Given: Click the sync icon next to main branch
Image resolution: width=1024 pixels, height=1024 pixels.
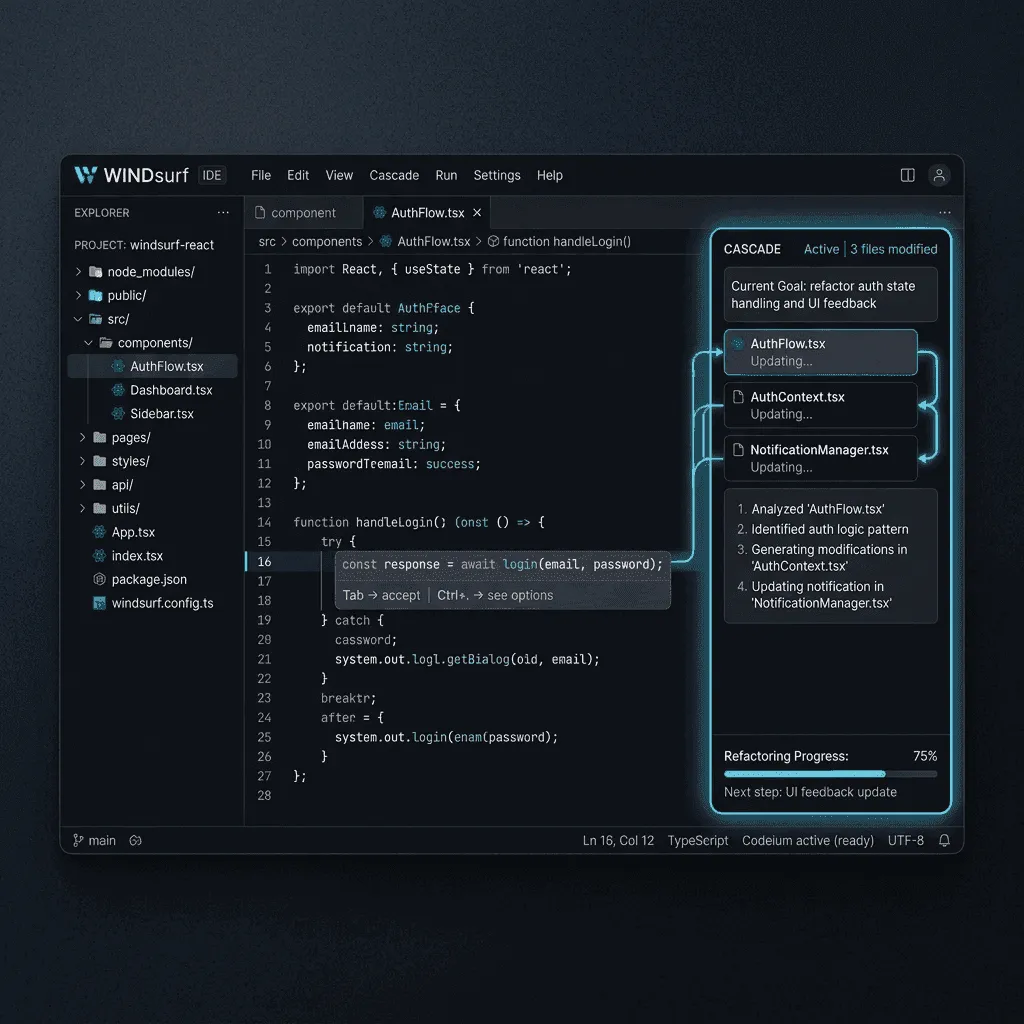Looking at the screenshot, I should [135, 840].
